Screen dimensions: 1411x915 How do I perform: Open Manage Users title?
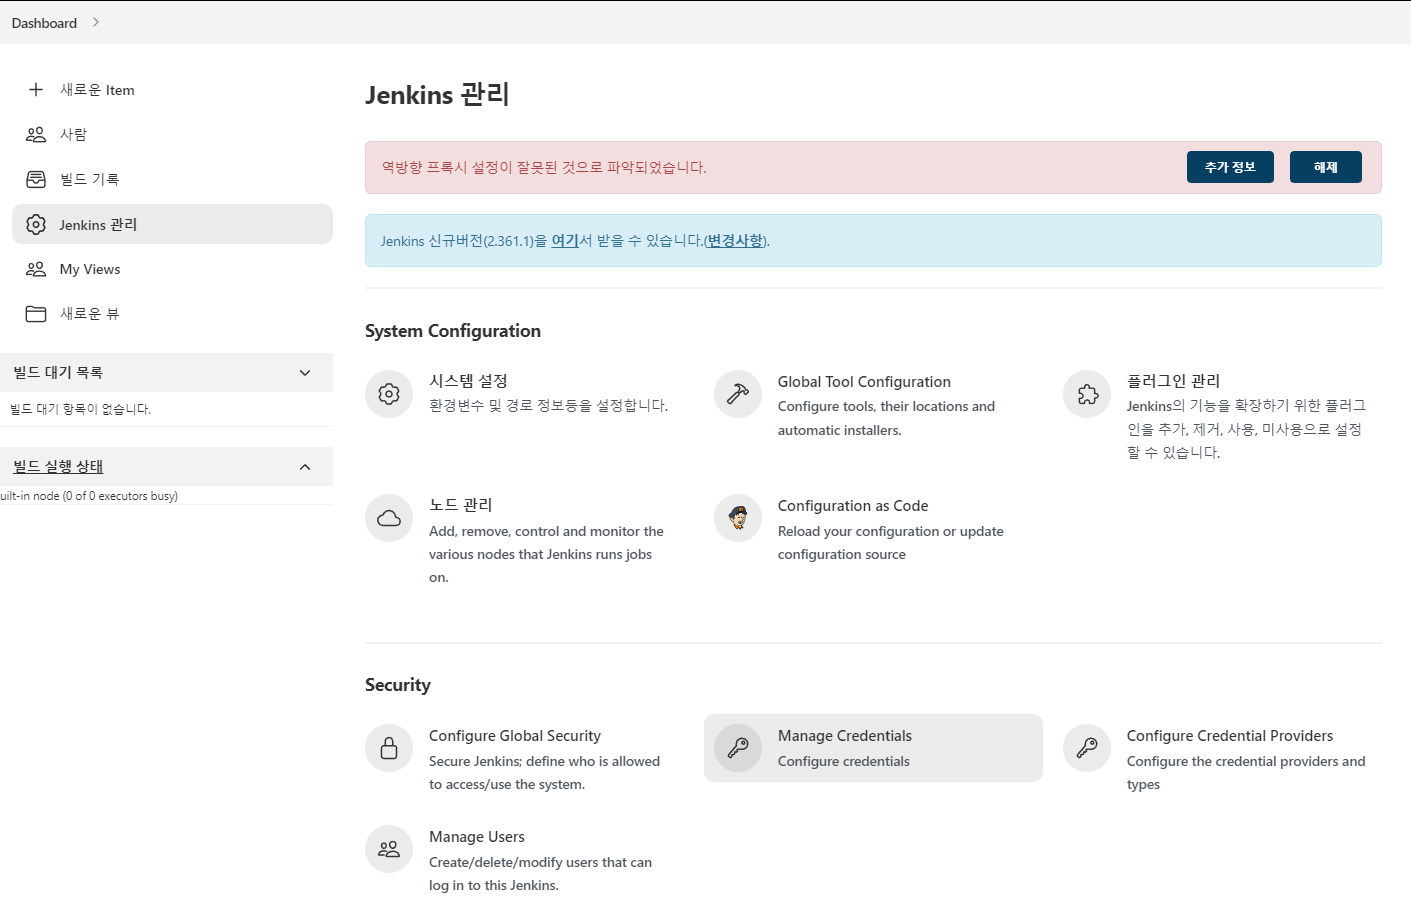click(x=477, y=837)
